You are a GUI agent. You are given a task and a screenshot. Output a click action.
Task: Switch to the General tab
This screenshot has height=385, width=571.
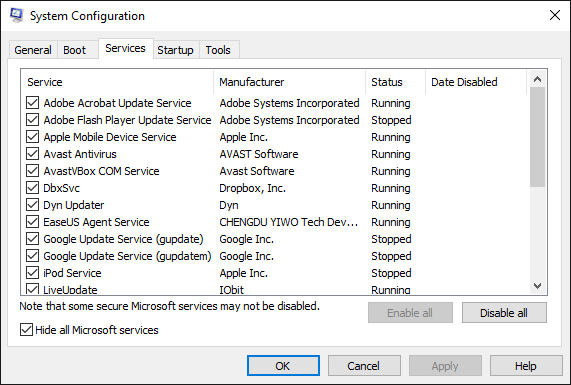click(x=33, y=50)
